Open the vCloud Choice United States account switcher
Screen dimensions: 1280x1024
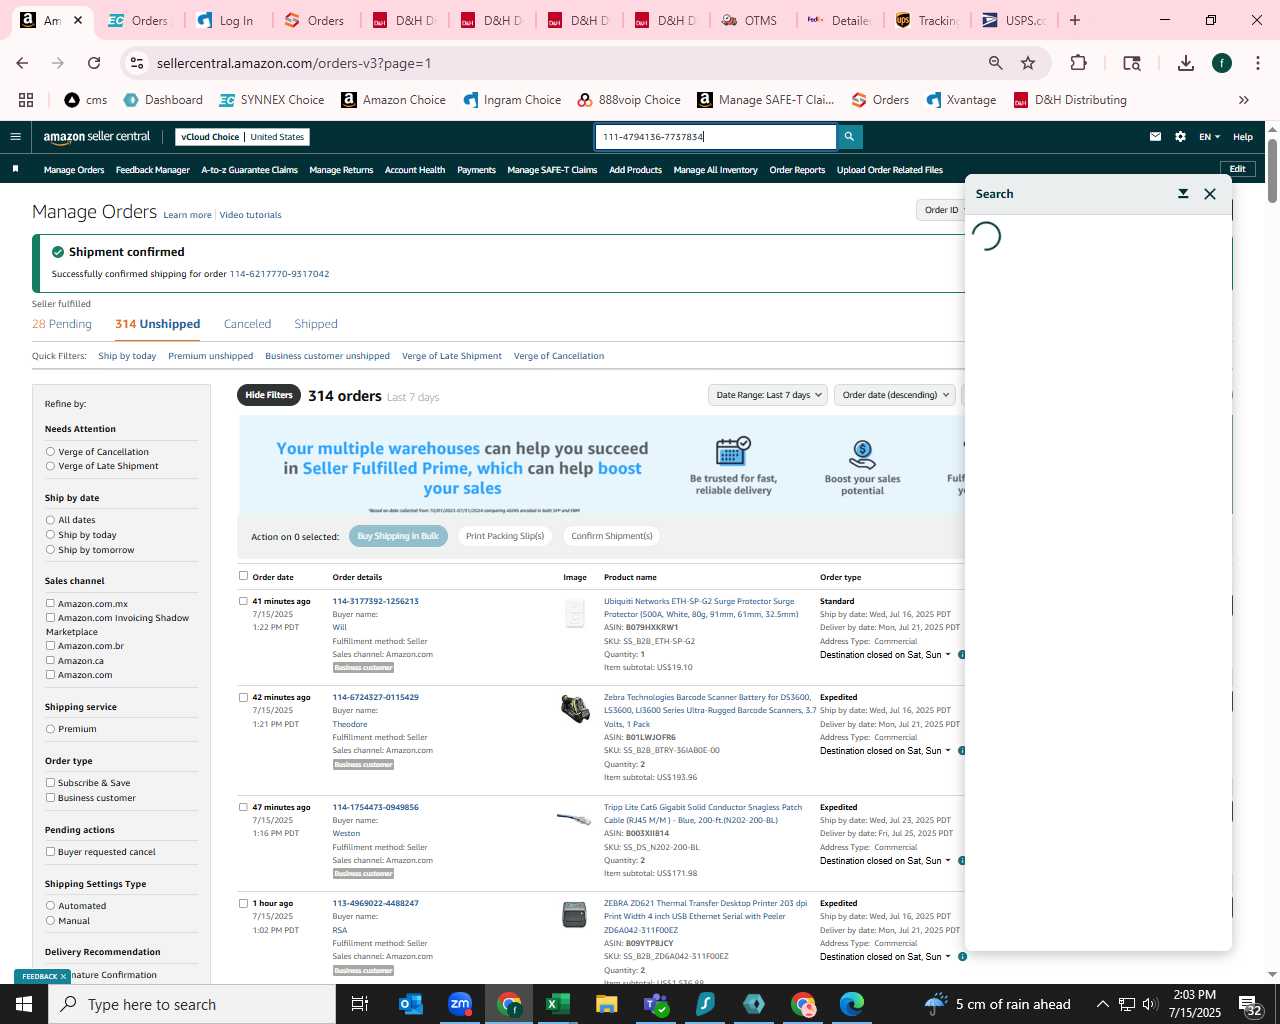pos(243,137)
